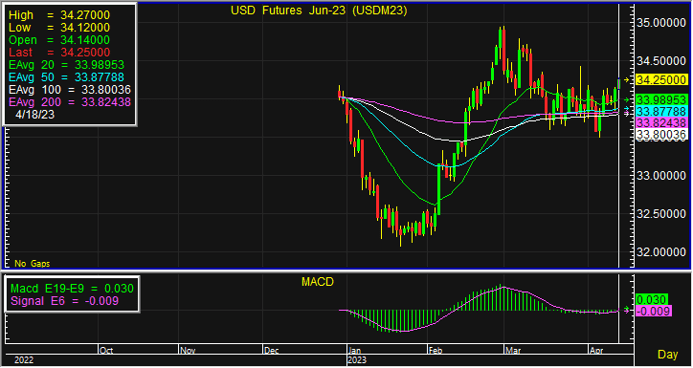
Task: Select the Last = 34.25000 legend value
Action: pos(59,52)
